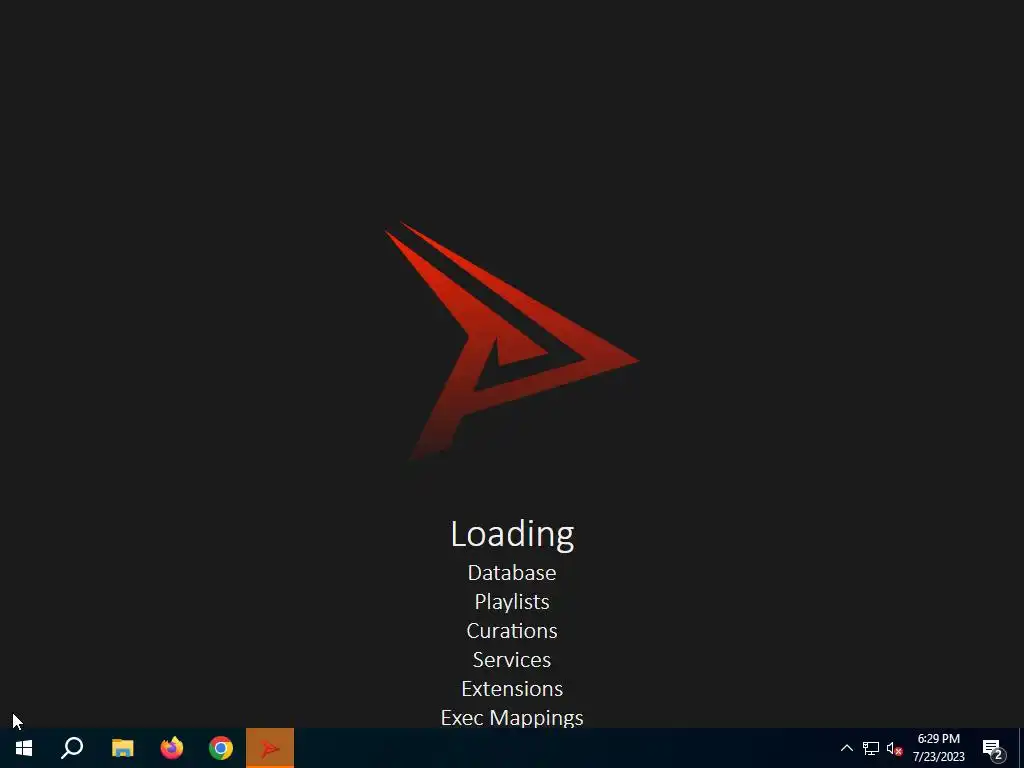Click the "Database" loading entry

(512, 573)
